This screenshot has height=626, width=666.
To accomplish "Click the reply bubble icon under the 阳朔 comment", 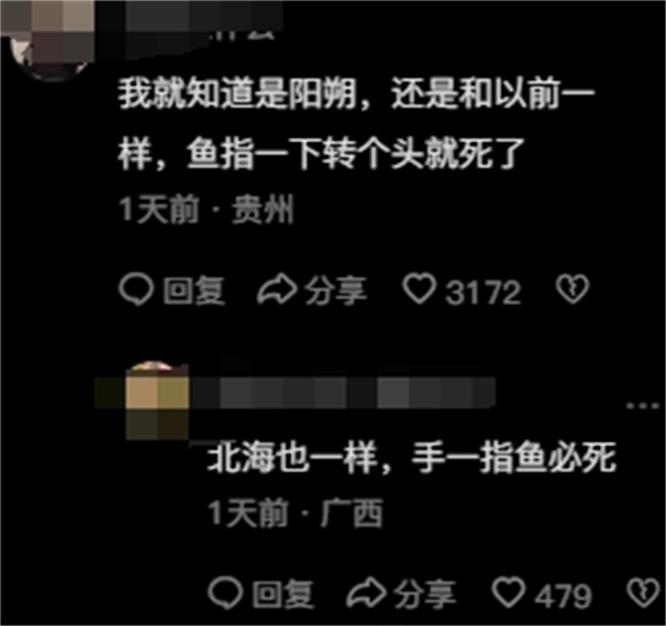I will point(135,290).
